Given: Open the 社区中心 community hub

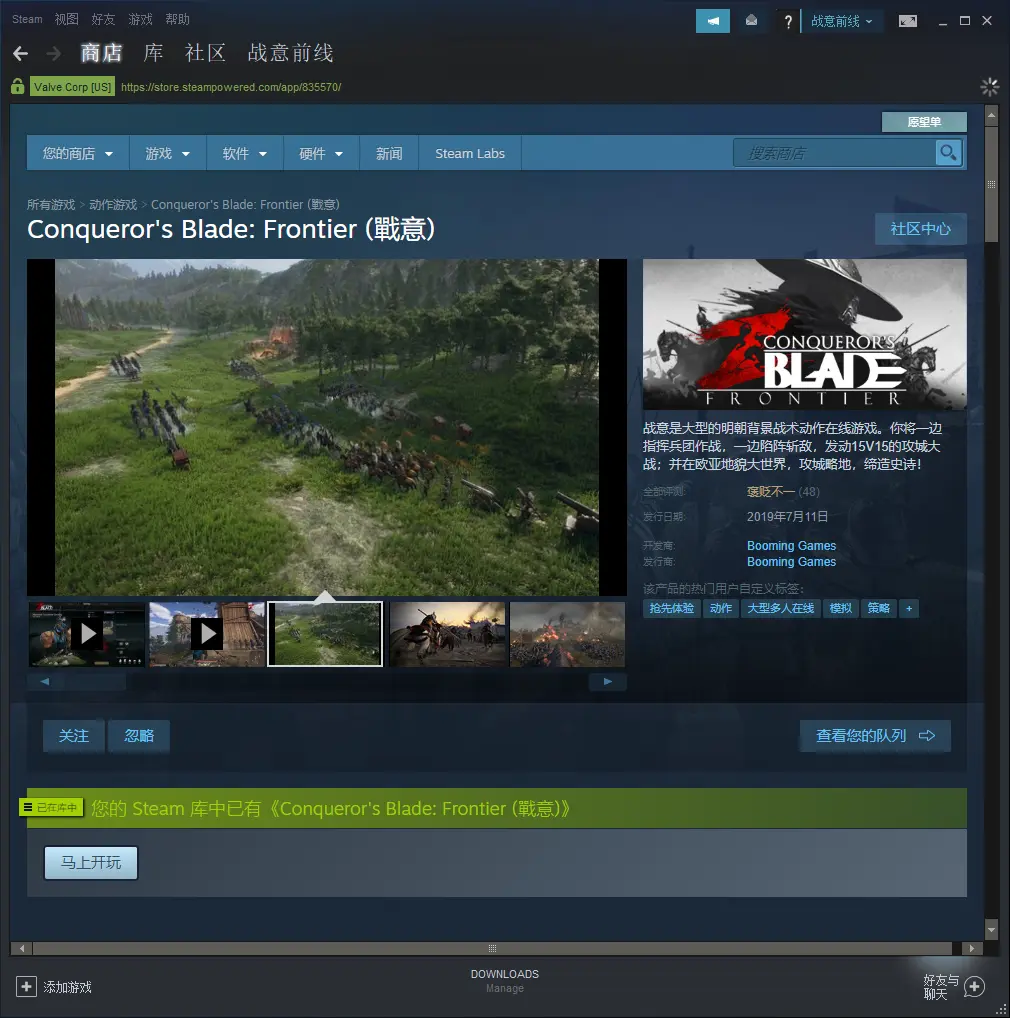Looking at the screenshot, I should click(x=920, y=229).
